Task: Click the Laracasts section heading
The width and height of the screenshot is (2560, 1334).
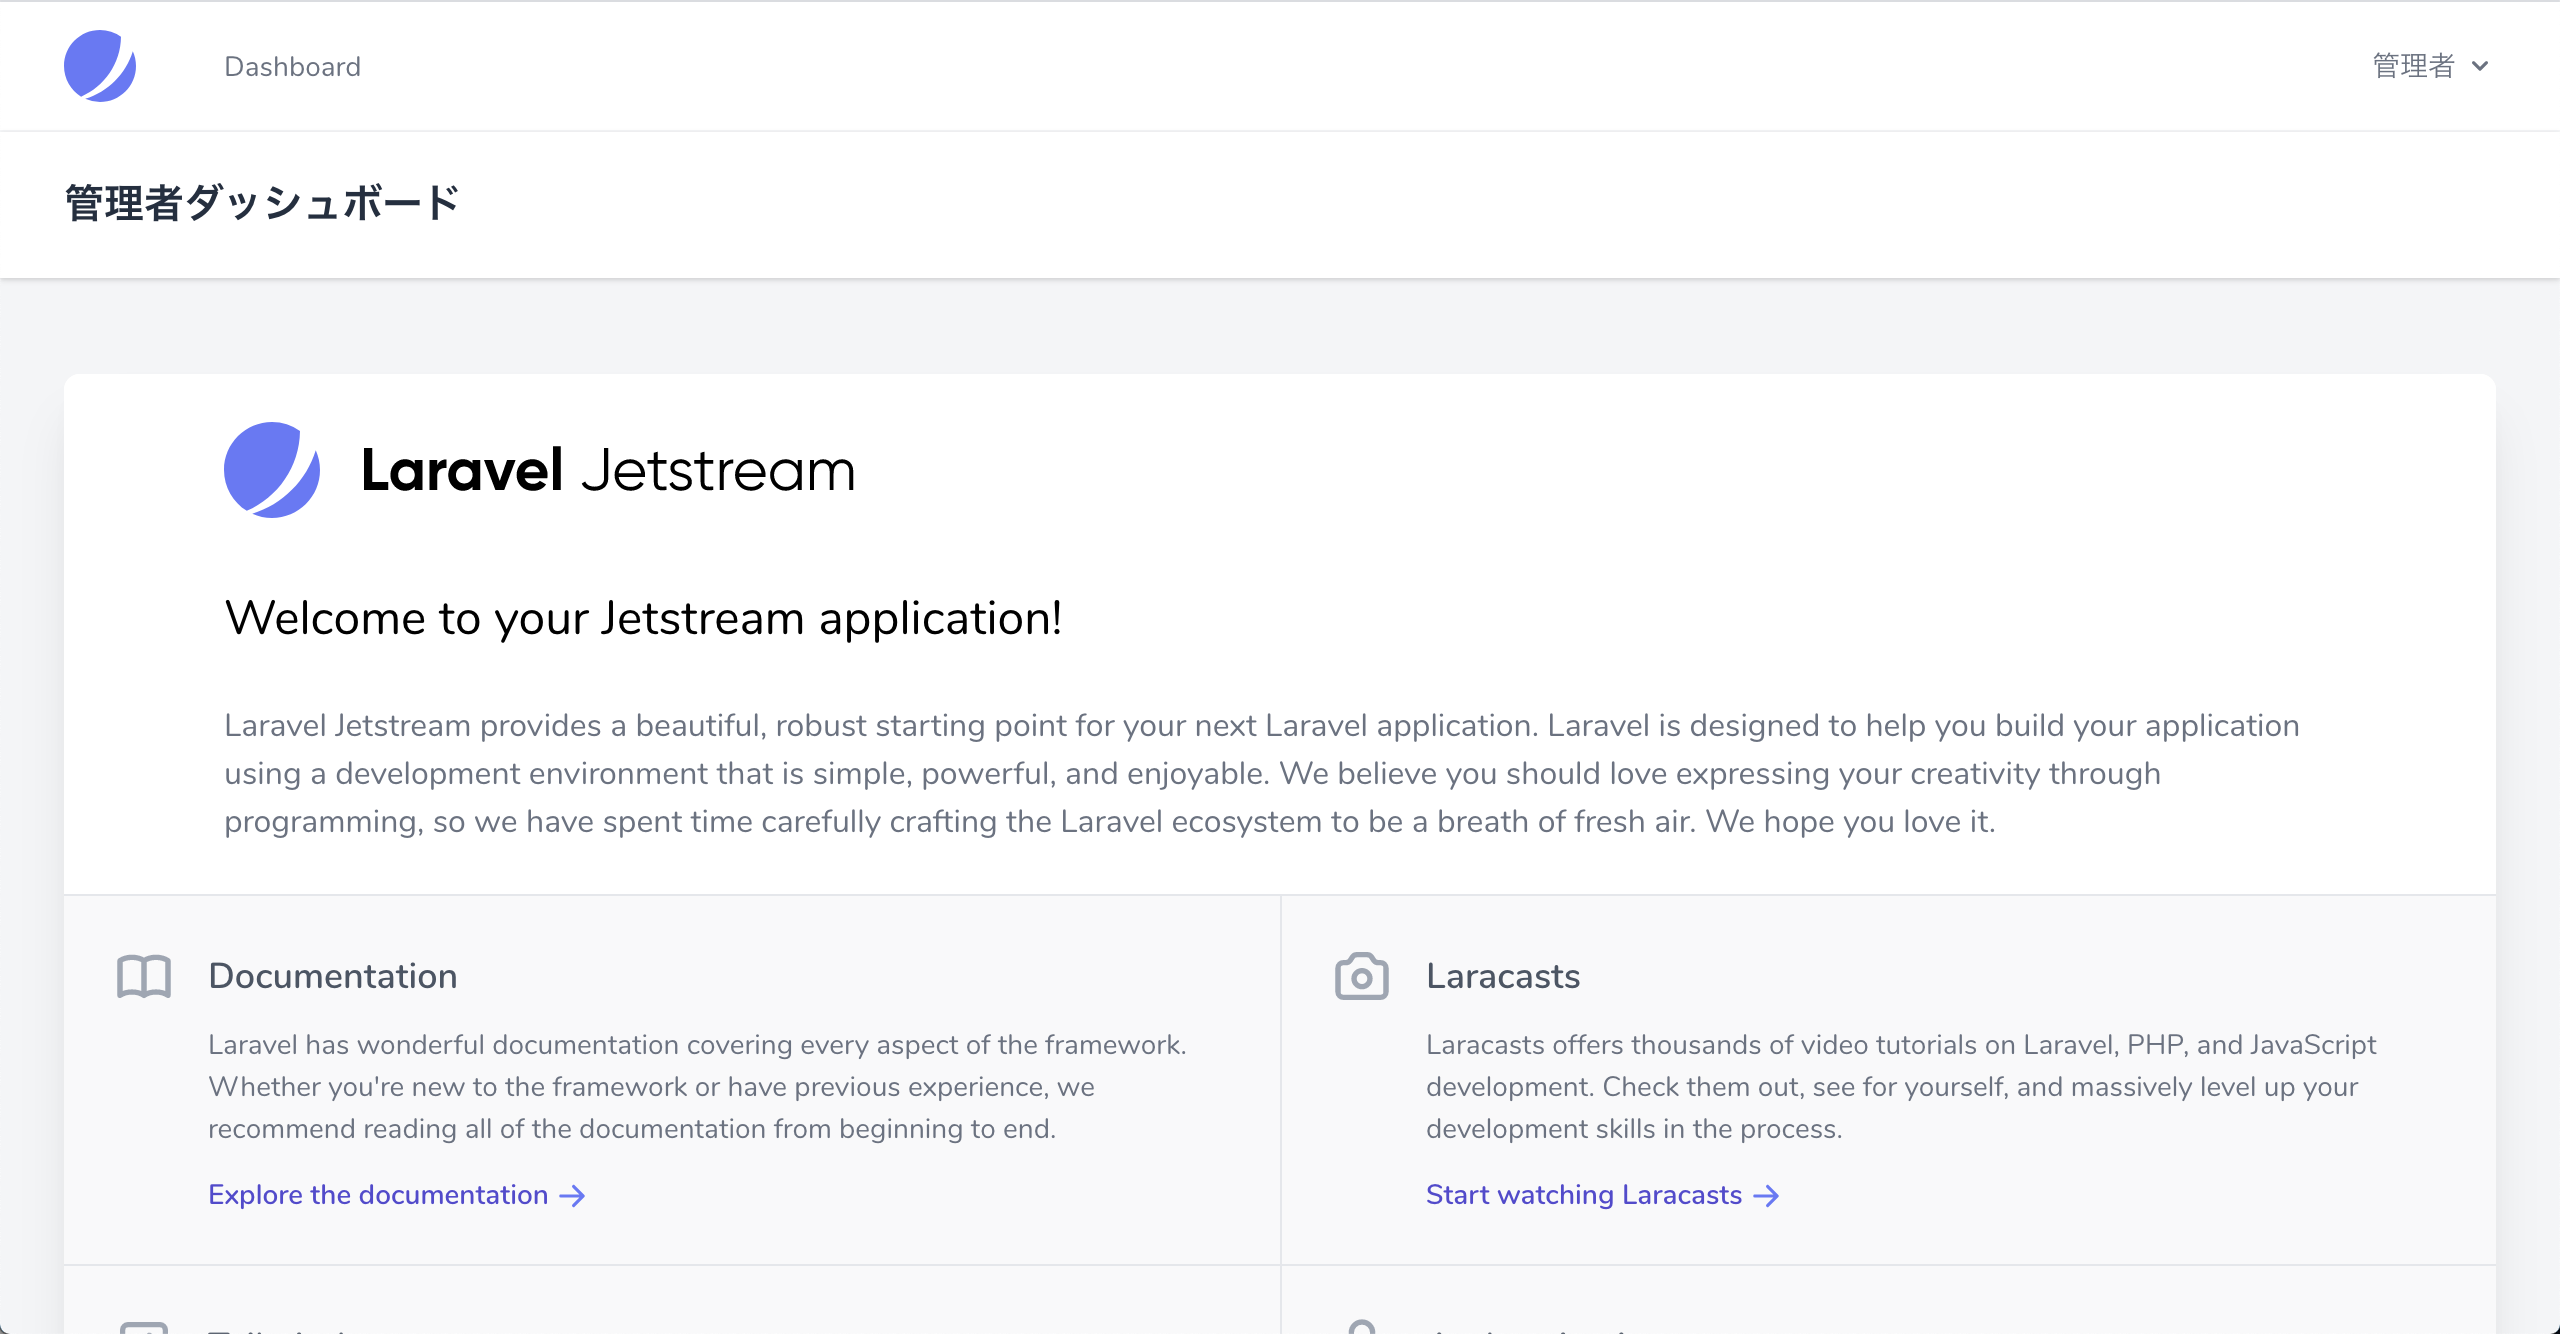Action: point(1503,976)
